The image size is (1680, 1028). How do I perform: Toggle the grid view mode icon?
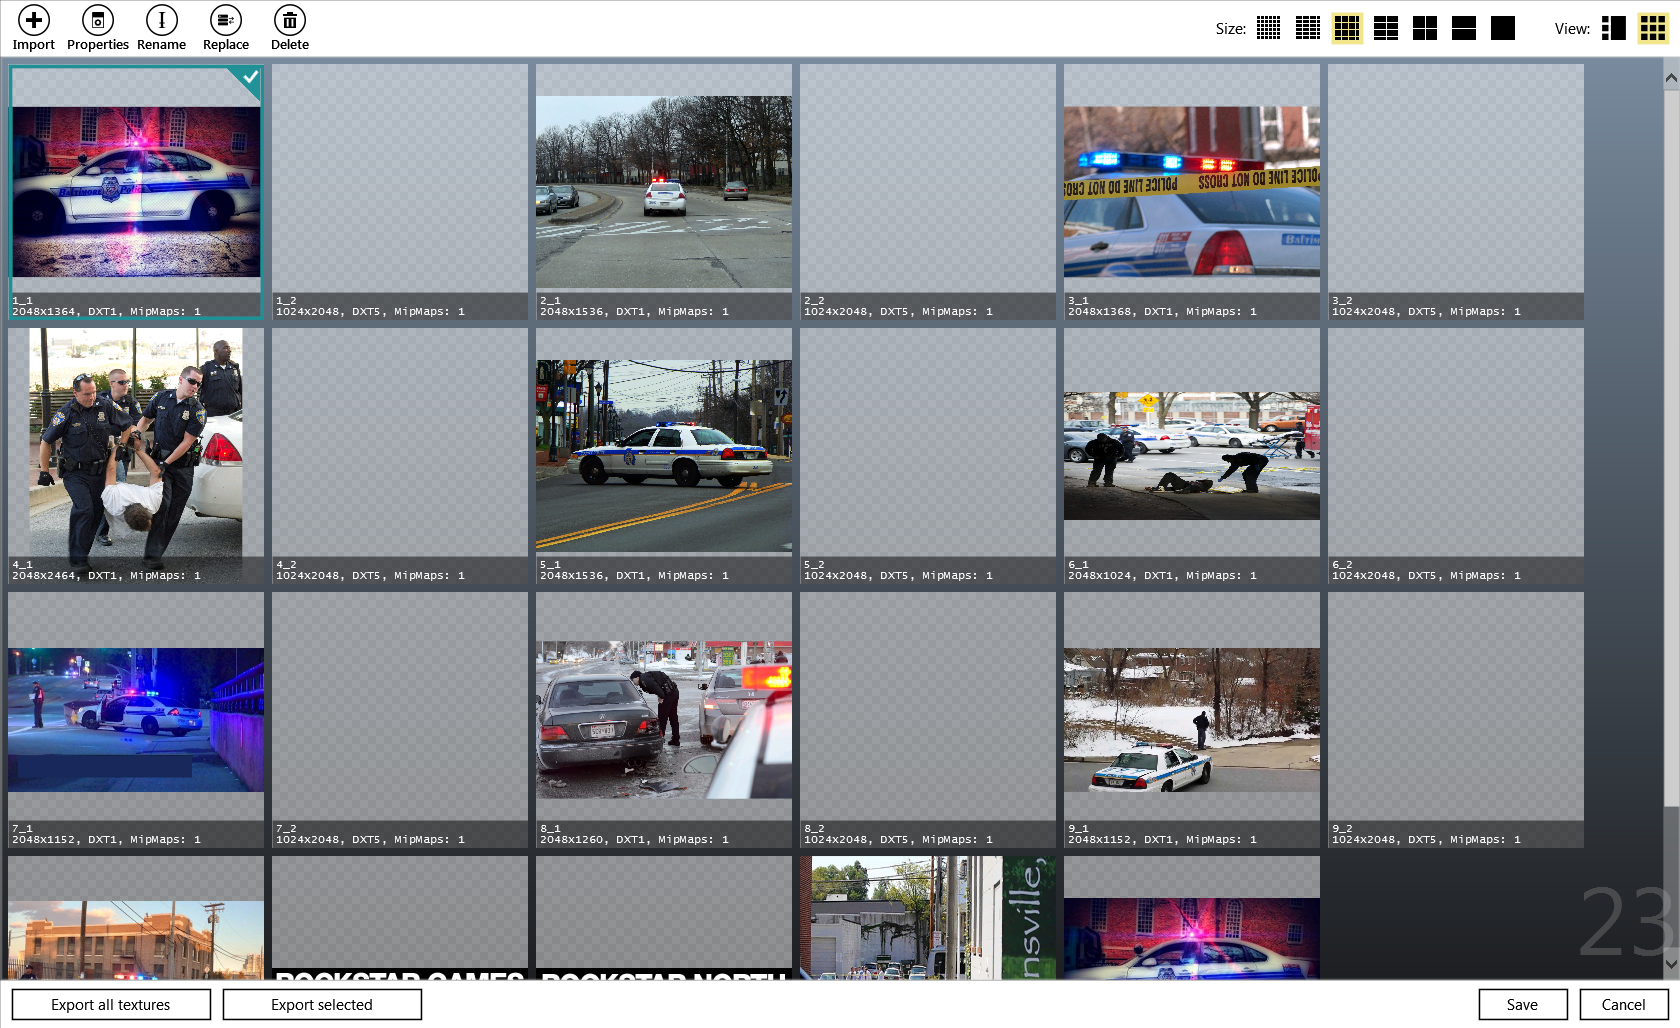coord(1652,28)
